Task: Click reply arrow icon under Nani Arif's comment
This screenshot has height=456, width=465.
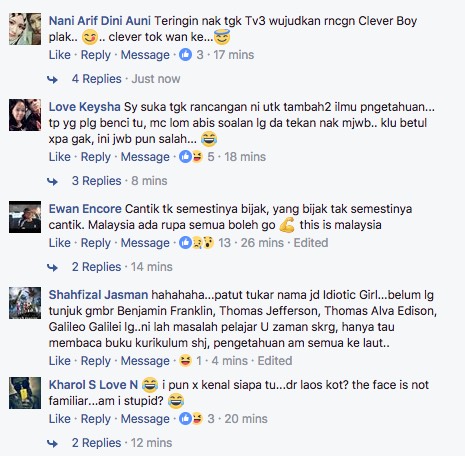Action: (x=52, y=79)
